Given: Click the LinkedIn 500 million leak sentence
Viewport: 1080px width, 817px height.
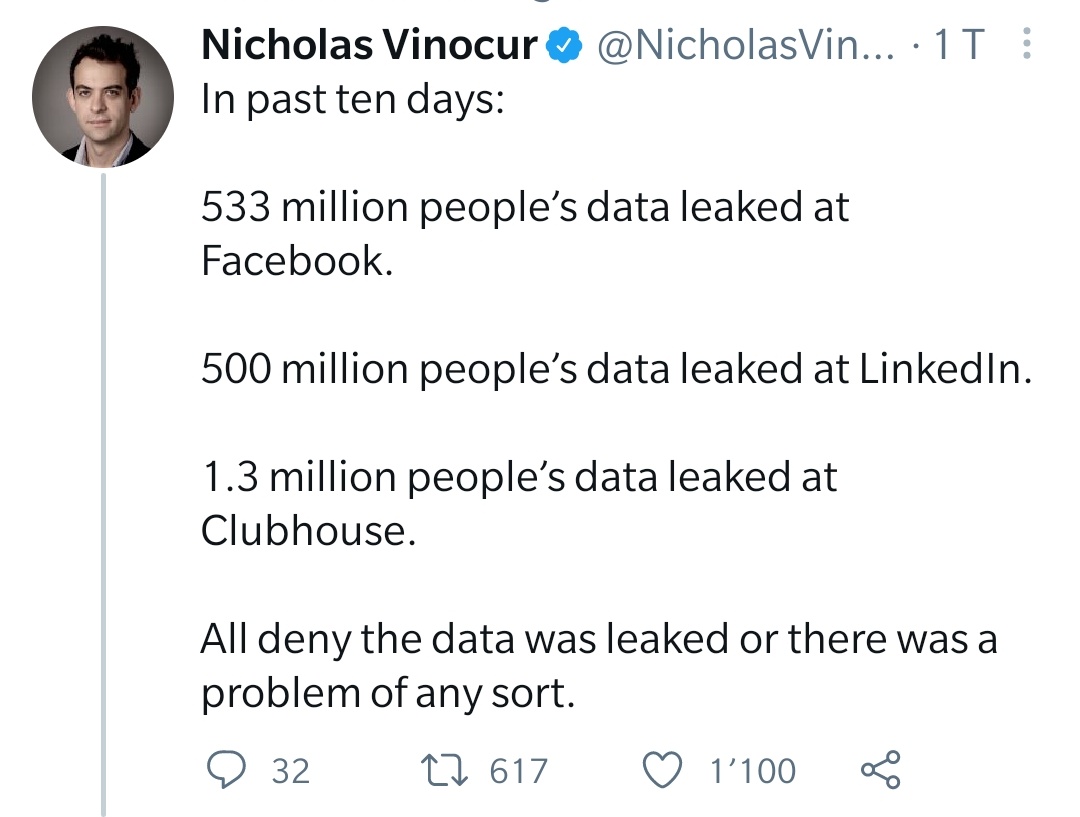Looking at the screenshot, I should point(615,368).
